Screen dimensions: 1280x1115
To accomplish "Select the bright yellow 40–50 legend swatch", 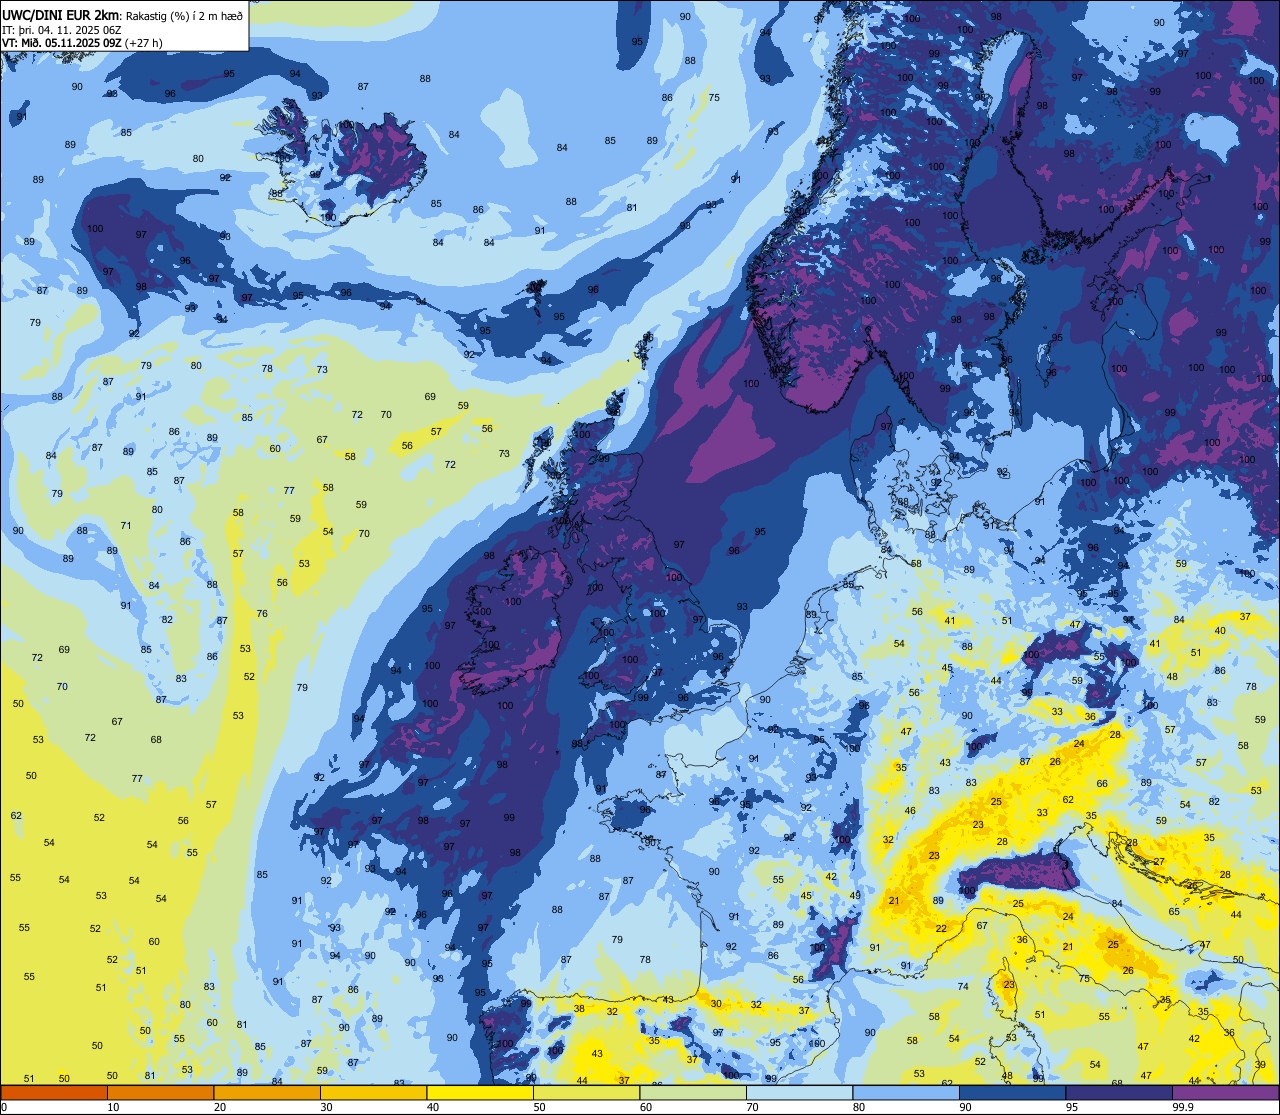I will coord(480,1092).
